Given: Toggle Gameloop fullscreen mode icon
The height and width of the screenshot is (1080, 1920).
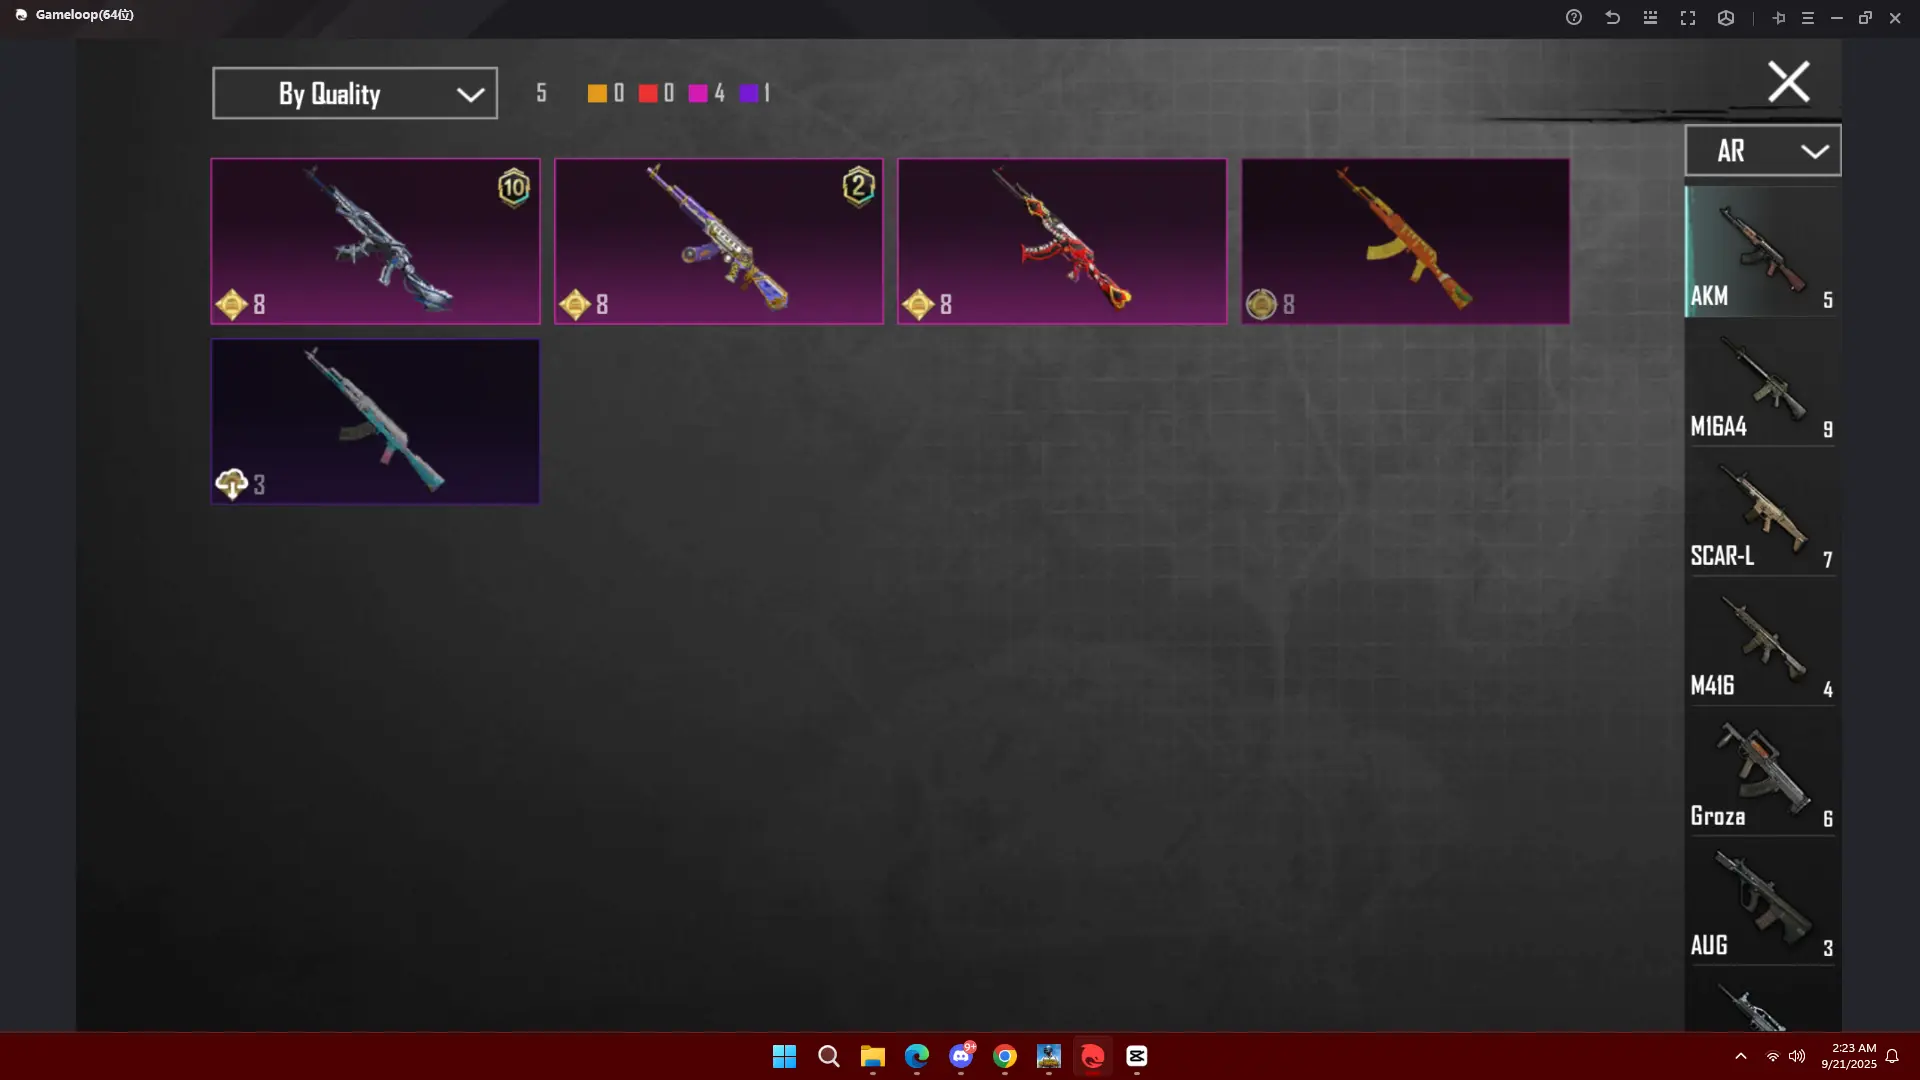Looking at the screenshot, I should click(1688, 18).
